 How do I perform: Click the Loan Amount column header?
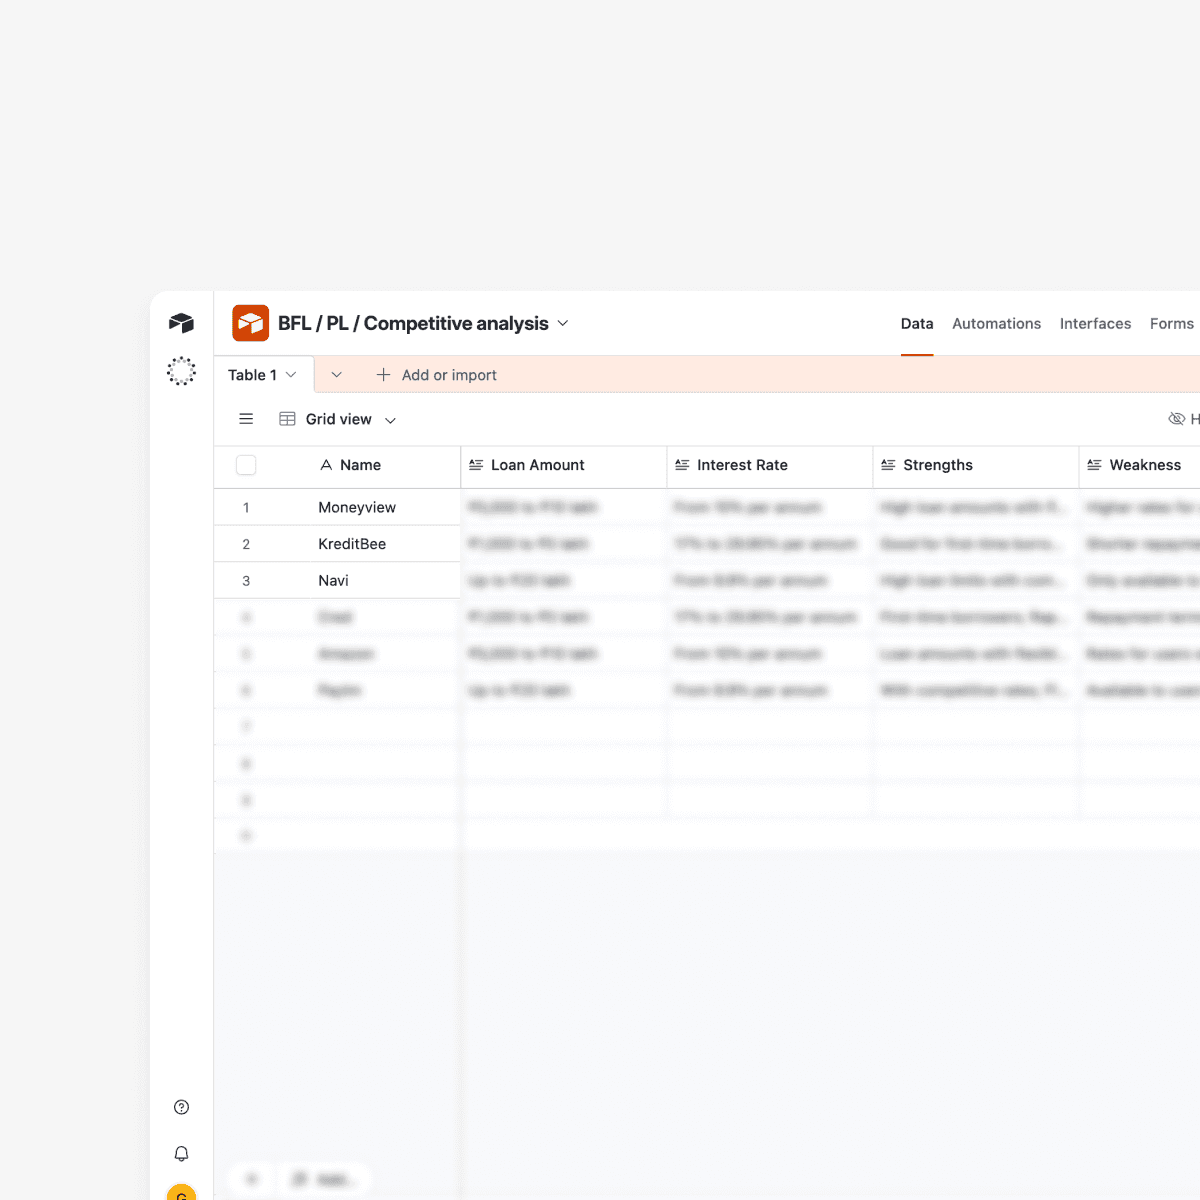[x=564, y=465]
